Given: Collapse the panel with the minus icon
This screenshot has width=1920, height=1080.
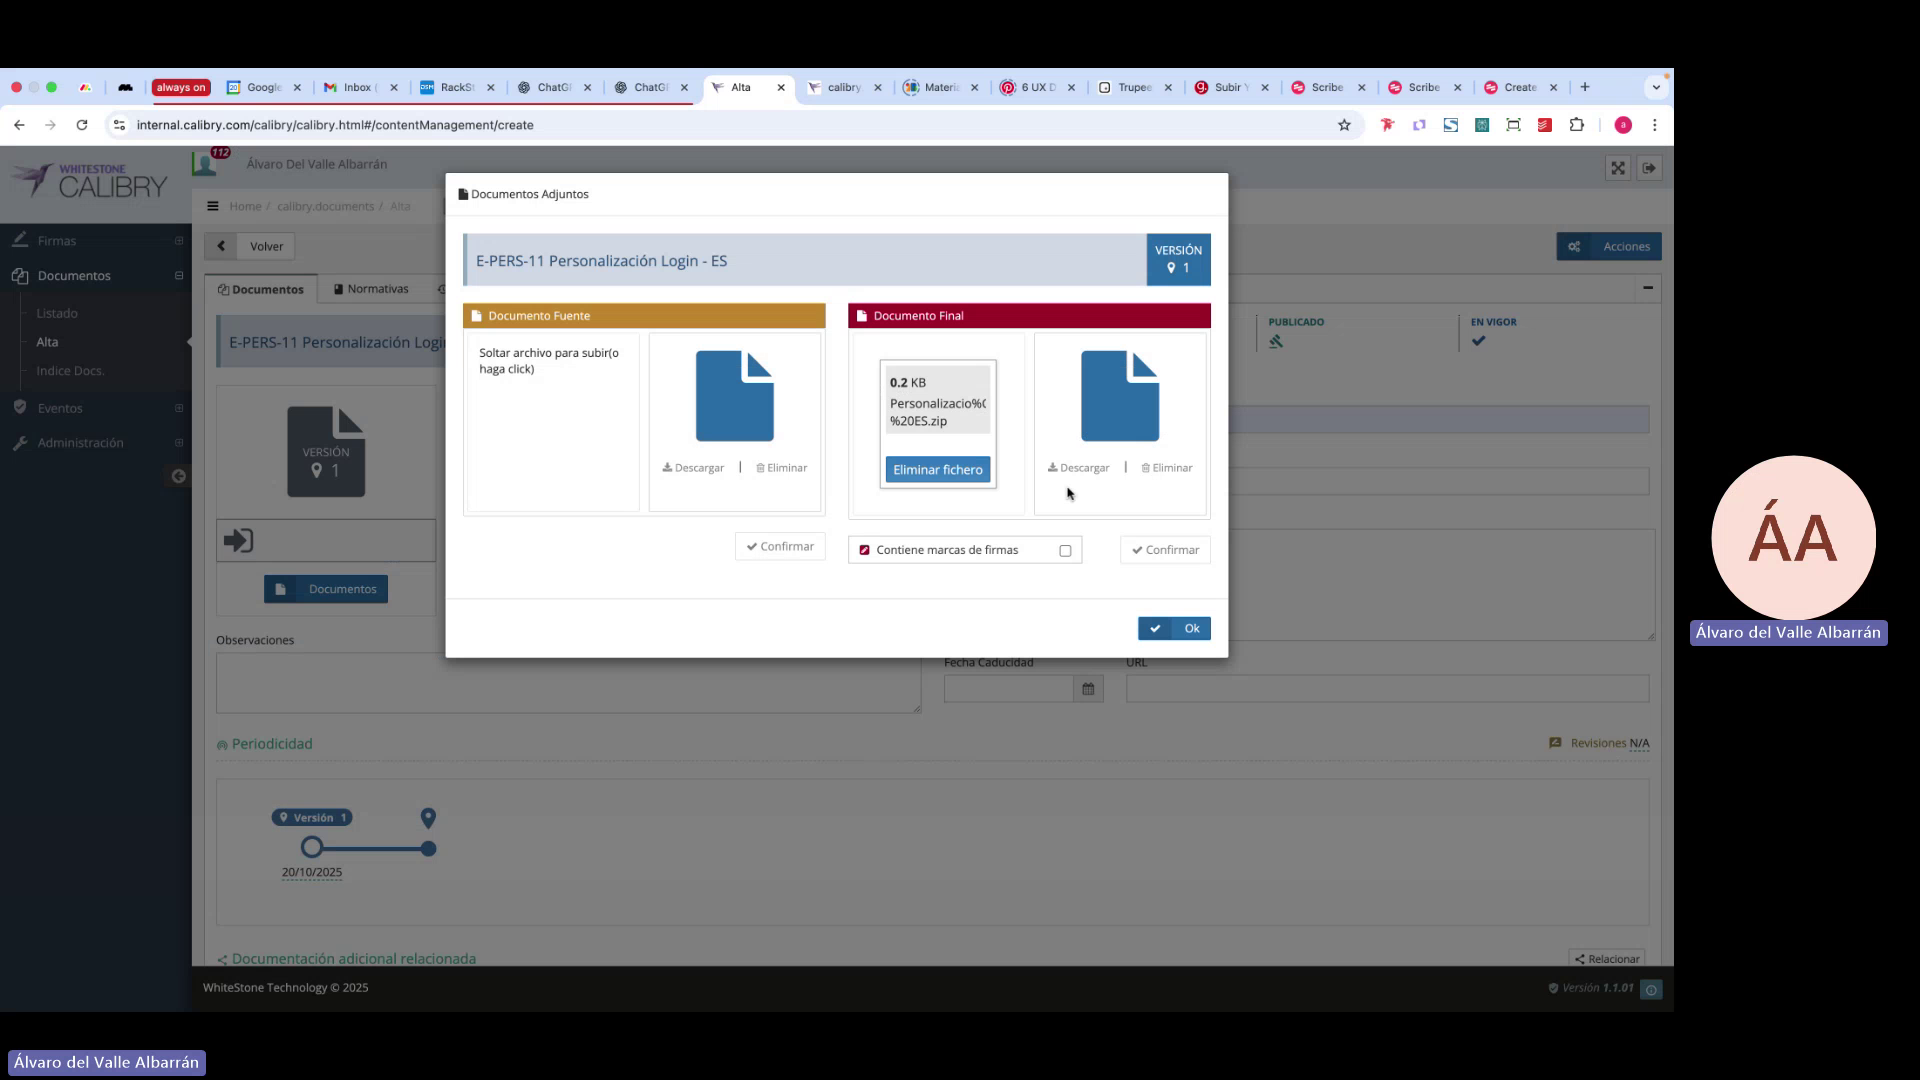Looking at the screenshot, I should 1648,289.
